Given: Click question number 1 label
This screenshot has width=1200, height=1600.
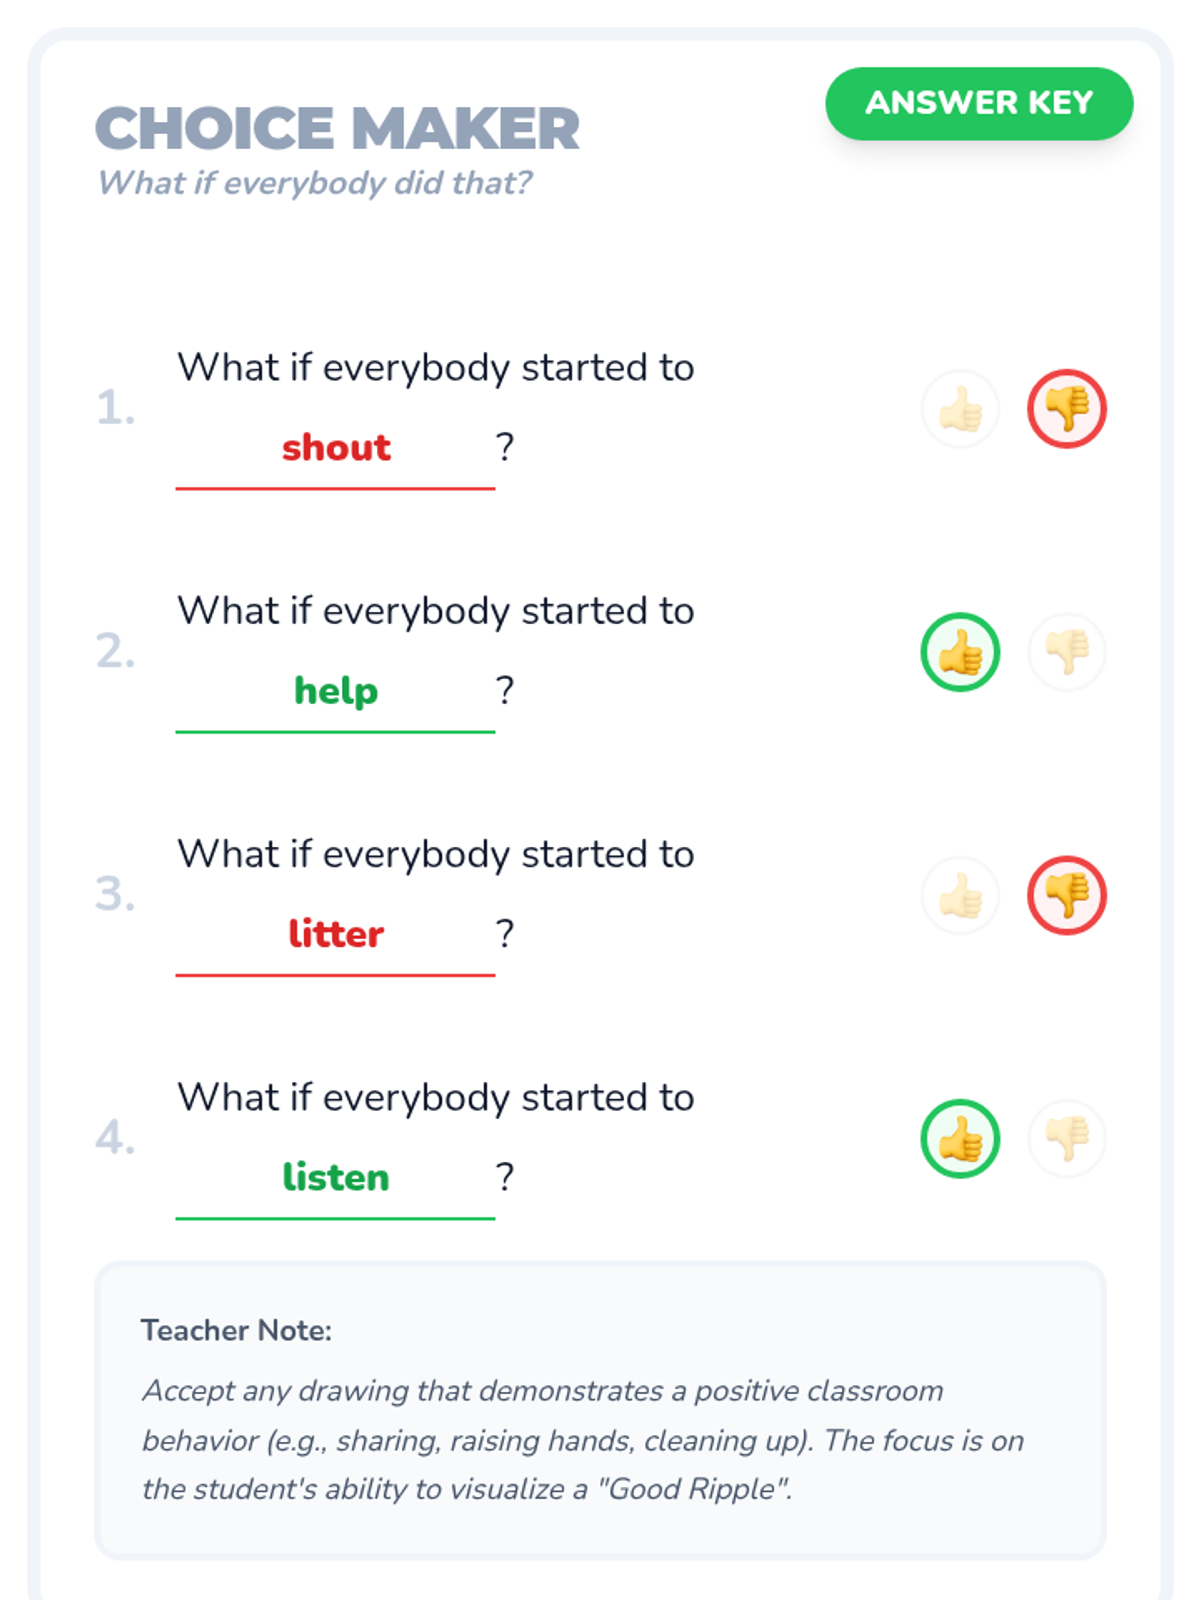Looking at the screenshot, I should click(x=115, y=408).
